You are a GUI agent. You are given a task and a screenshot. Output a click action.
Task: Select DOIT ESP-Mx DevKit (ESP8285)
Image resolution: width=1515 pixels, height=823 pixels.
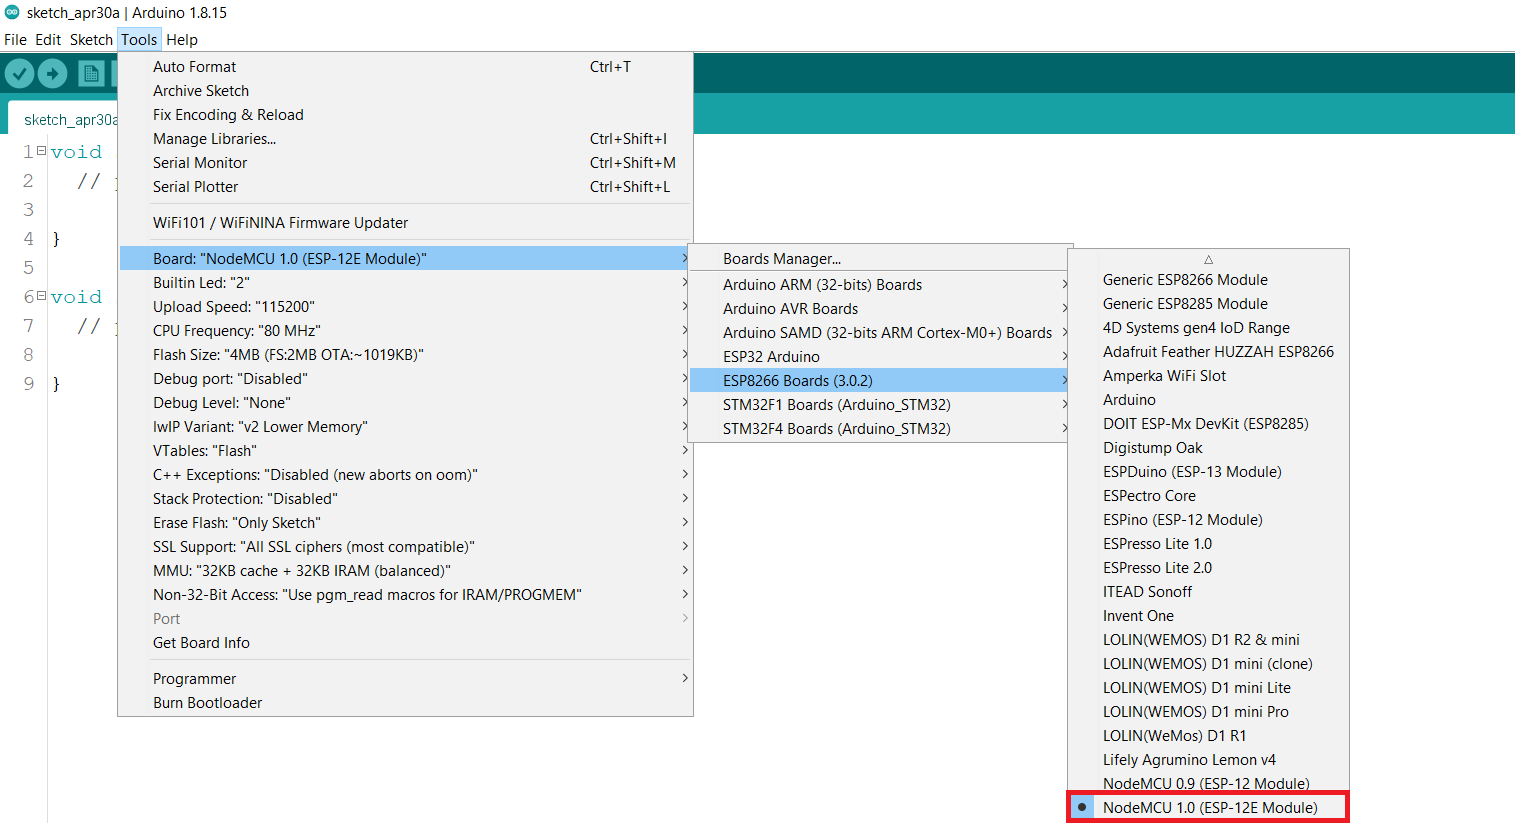coord(1208,424)
